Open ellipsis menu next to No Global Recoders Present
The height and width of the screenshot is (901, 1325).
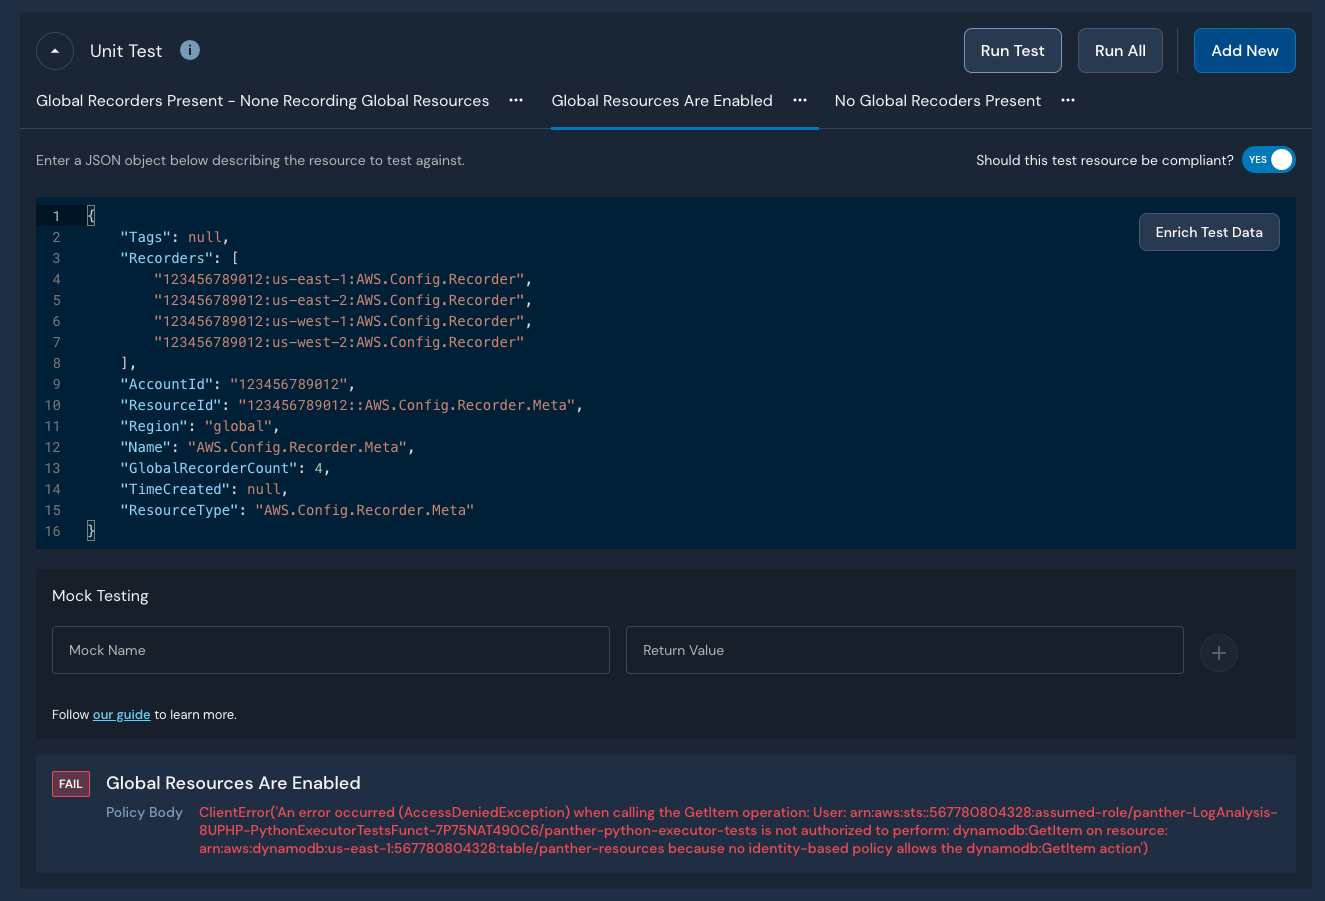click(x=1068, y=100)
